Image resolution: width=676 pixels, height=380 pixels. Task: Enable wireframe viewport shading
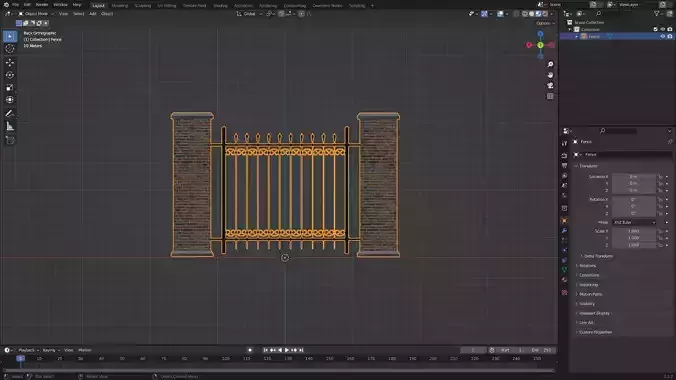525,14
